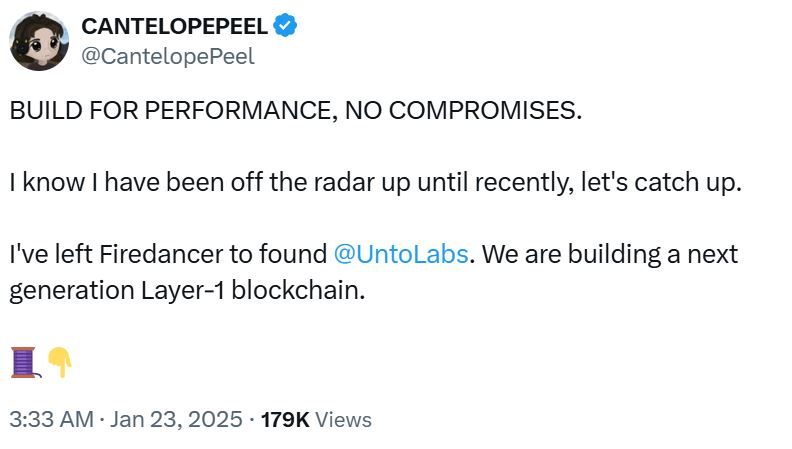Open the 179K view count
The height and width of the screenshot is (449, 792).
click(x=284, y=420)
